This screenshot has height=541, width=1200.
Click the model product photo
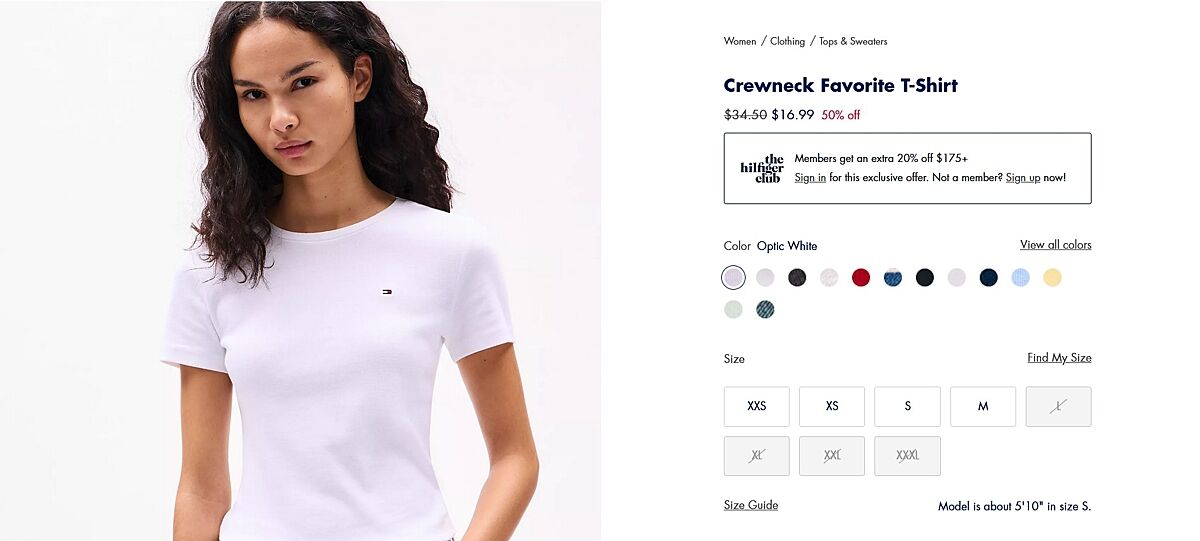[300, 270]
